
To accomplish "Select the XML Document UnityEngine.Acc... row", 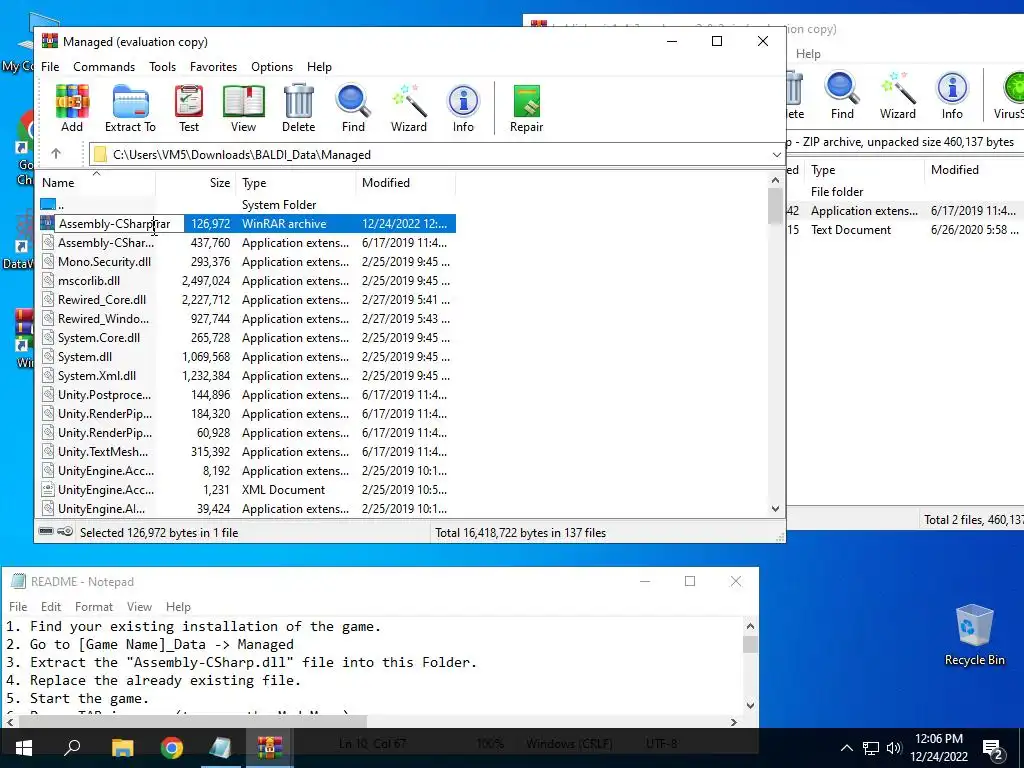I will click(248, 490).
